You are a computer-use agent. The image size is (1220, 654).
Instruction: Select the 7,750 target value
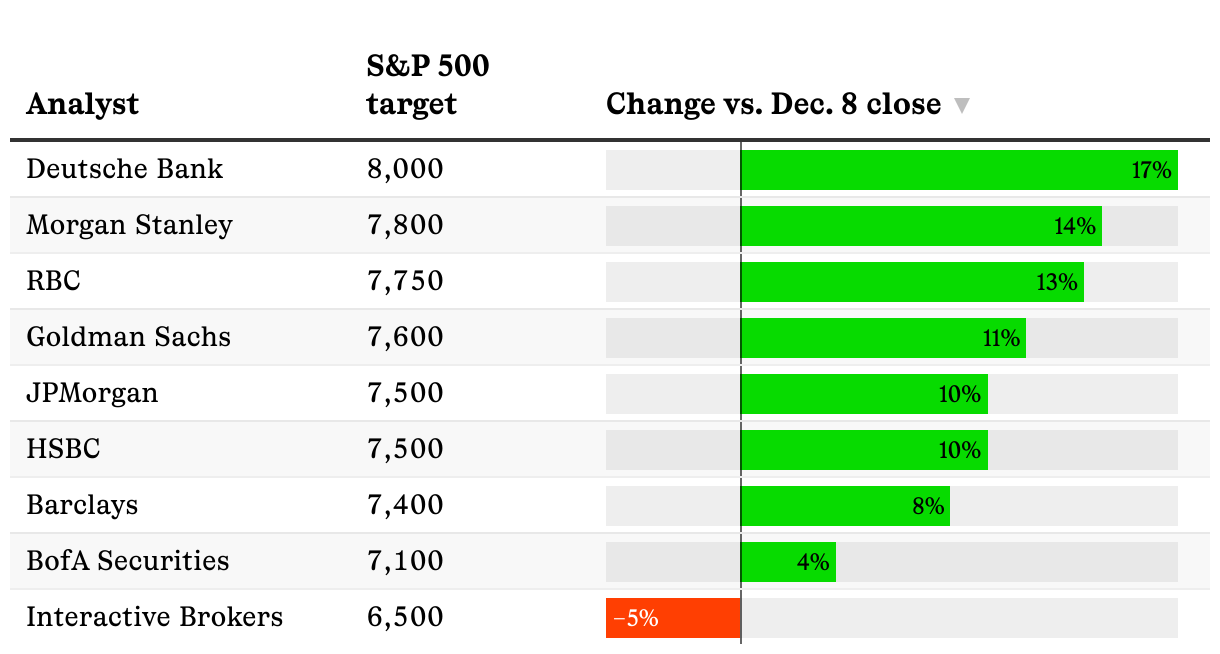(405, 281)
